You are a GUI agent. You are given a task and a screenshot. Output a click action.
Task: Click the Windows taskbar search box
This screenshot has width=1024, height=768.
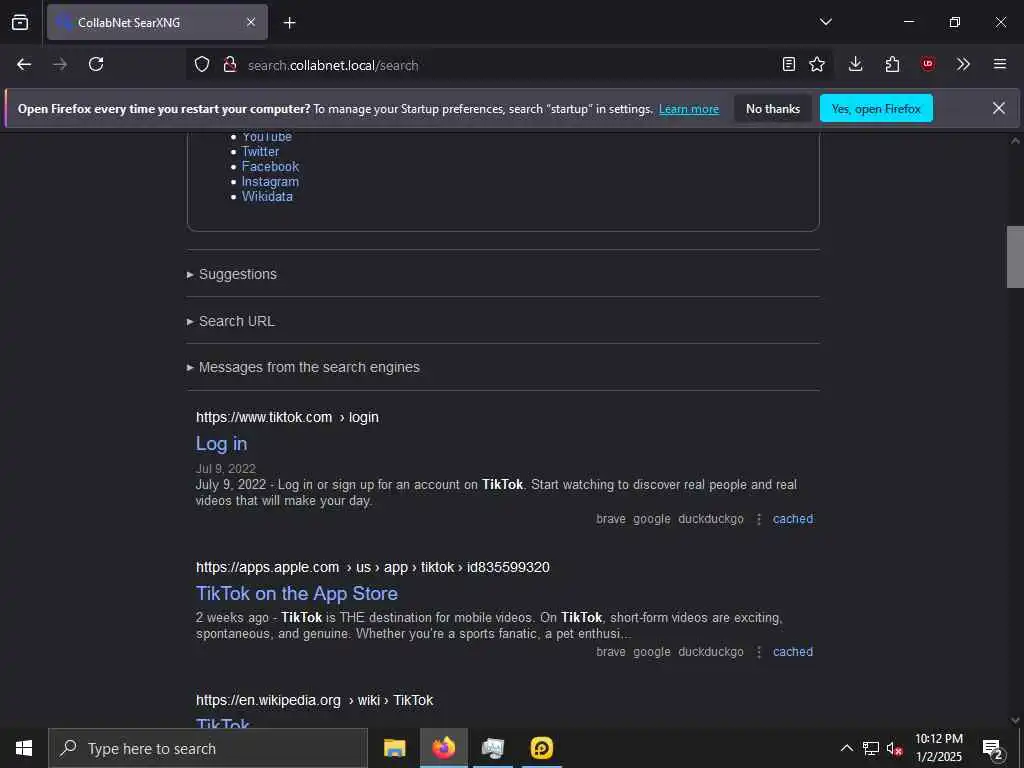click(x=208, y=748)
